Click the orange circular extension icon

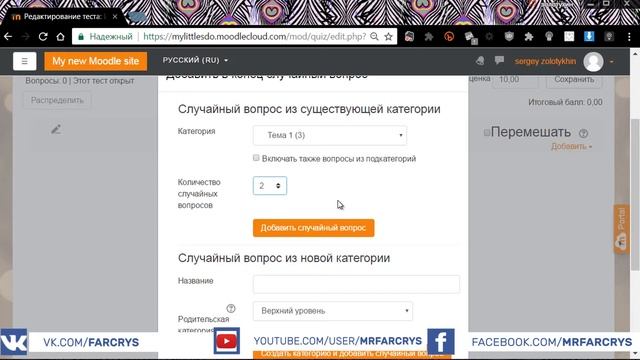tap(449, 37)
